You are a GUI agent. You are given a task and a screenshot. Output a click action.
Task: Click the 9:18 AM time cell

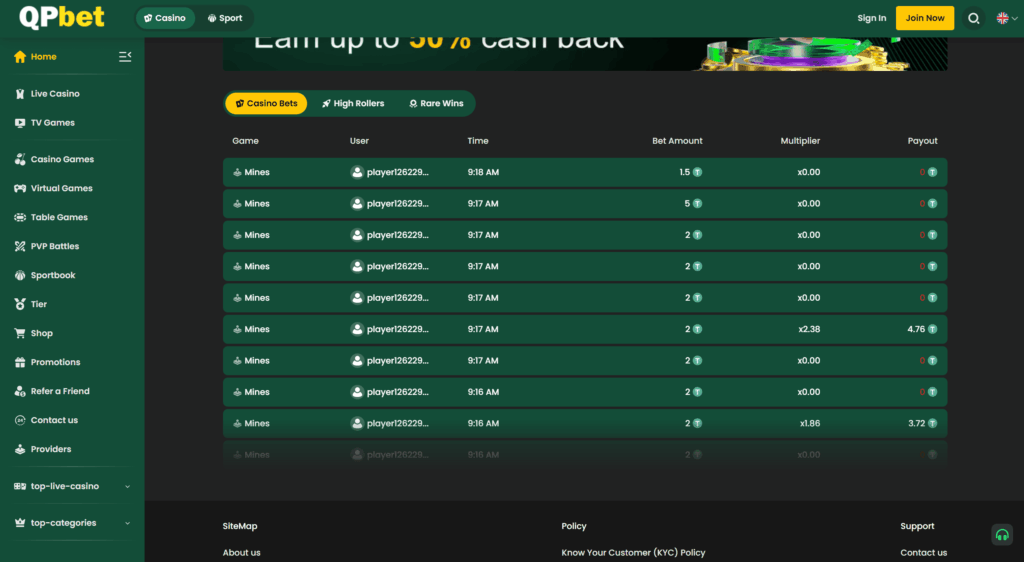coord(483,172)
